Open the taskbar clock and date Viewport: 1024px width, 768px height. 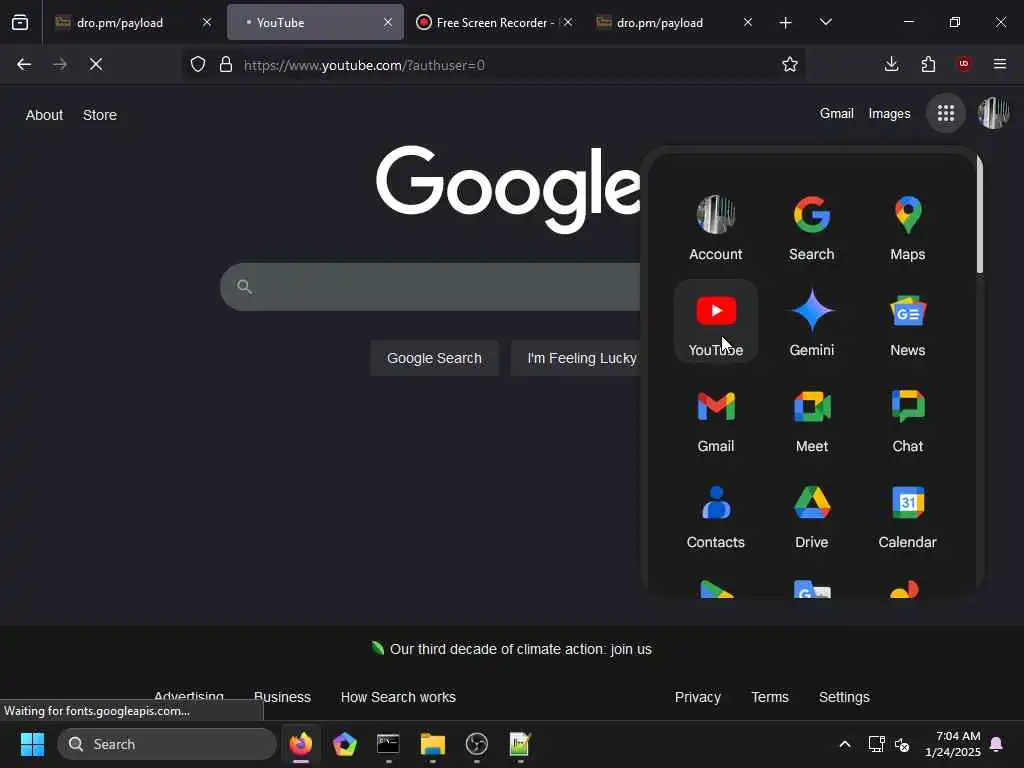click(x=953, y=744)
